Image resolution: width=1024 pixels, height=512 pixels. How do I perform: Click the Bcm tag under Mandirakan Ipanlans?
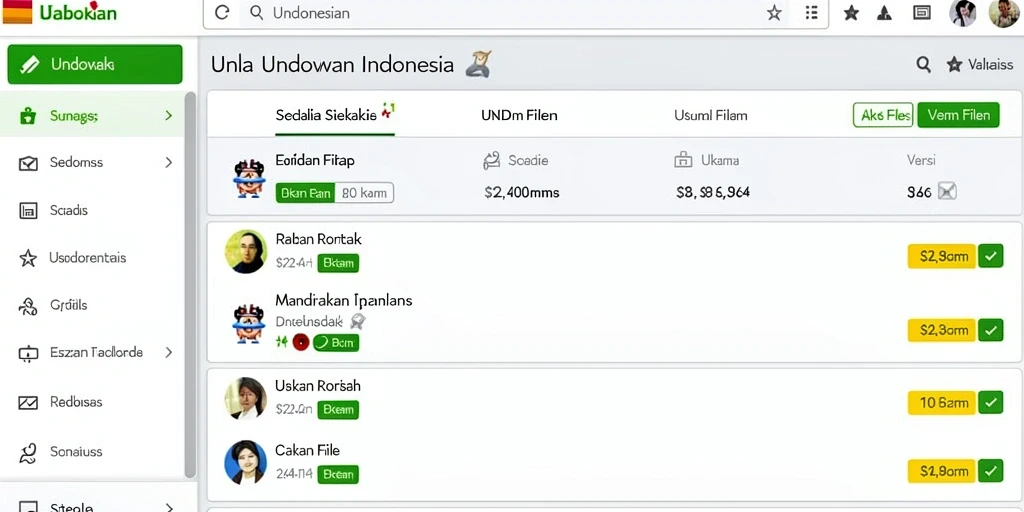(x=336, y=342)
